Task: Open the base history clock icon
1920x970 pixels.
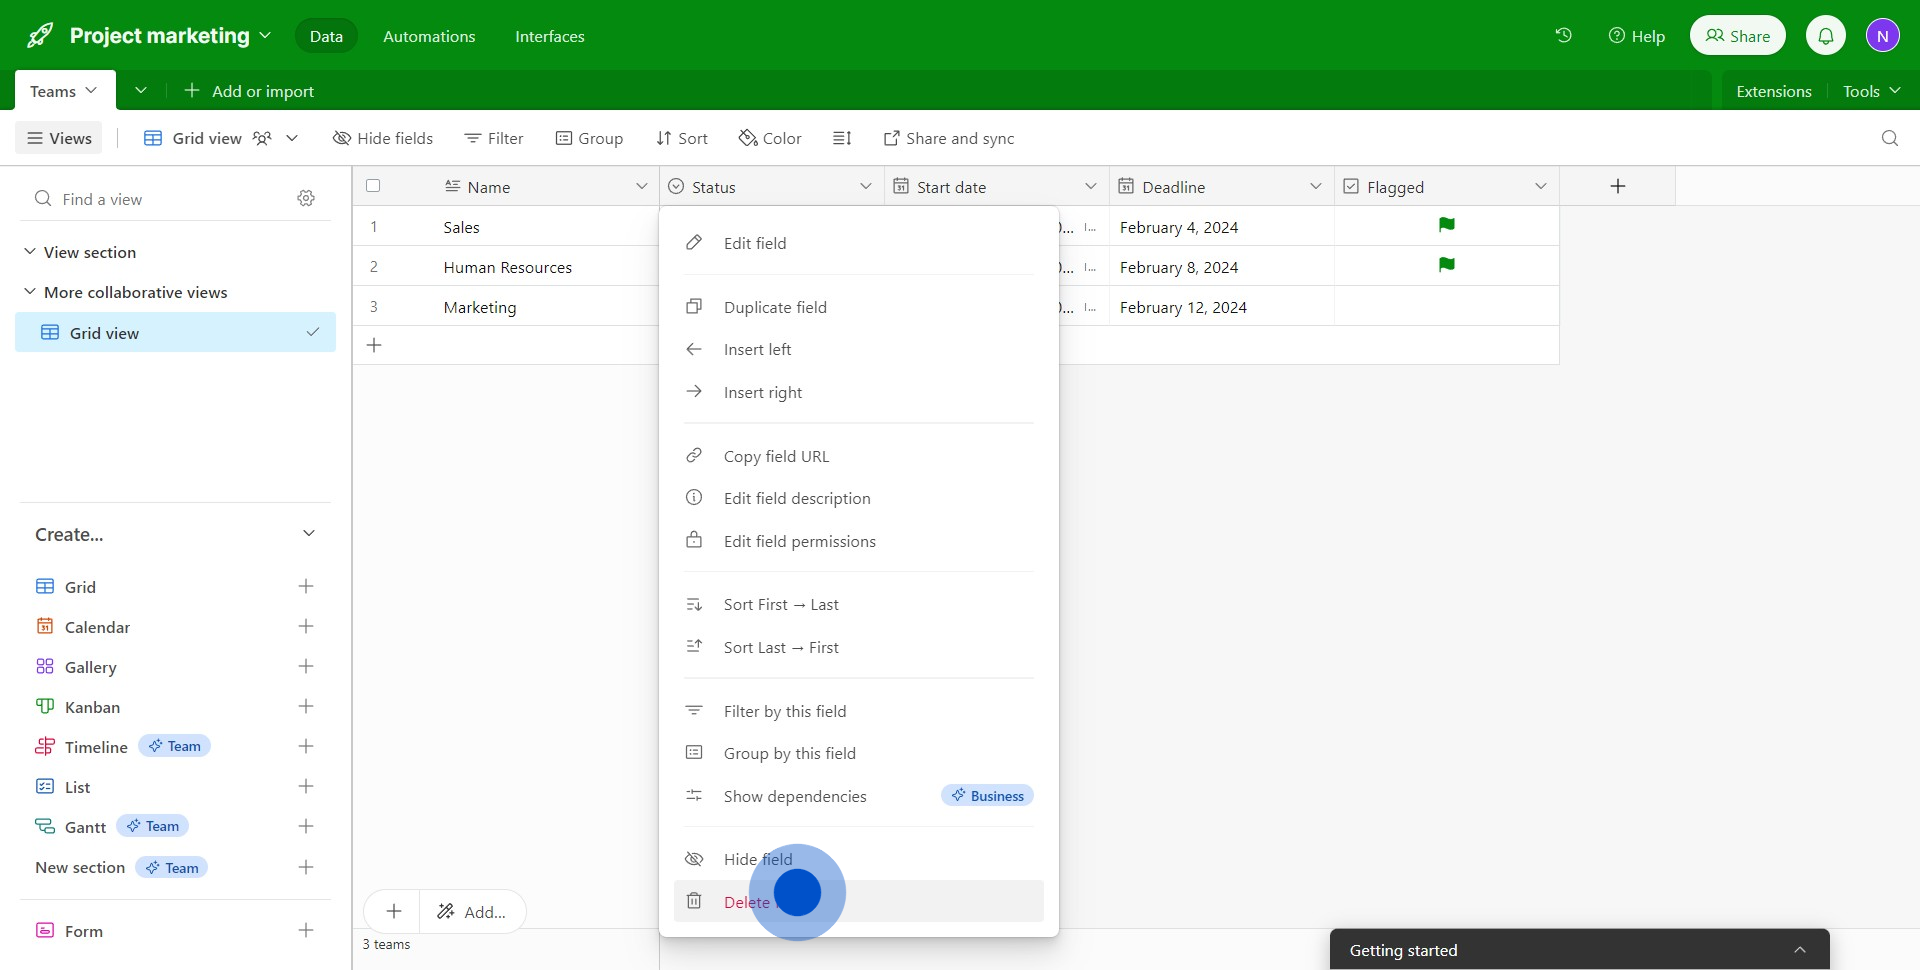Action: (x=1563, y=36)
